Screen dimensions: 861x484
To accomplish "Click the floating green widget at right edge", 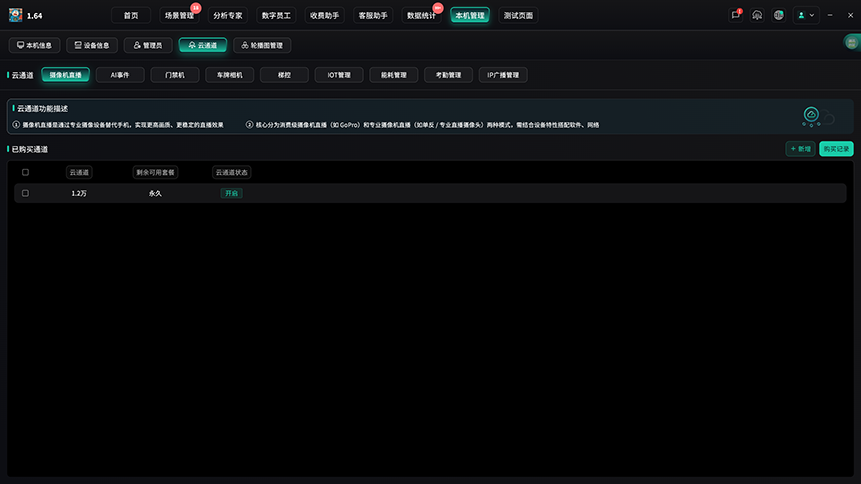I will (x=852, y=42).
